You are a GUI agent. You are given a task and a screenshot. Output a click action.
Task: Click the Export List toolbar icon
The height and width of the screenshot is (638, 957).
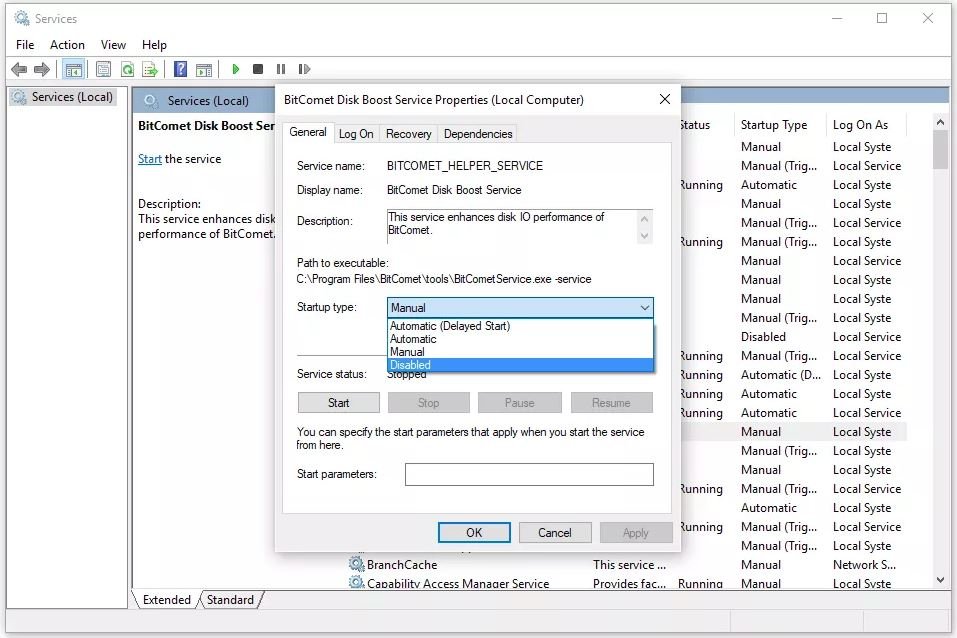point(150,69)
